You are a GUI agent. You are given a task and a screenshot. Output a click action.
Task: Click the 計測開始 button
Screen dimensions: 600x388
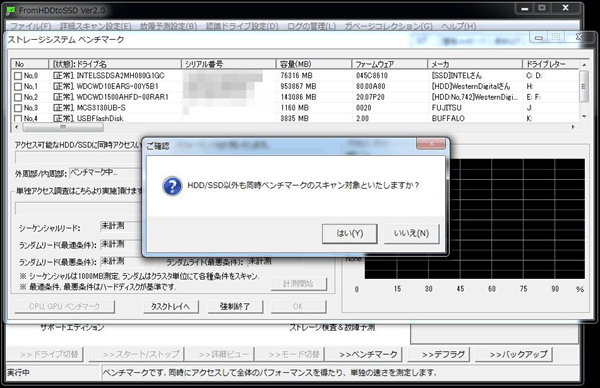(x=298, y=284)
